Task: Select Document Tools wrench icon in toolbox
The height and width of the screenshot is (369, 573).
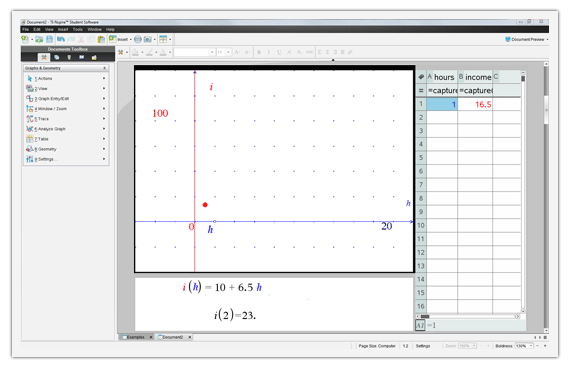Action: [44, 57]
